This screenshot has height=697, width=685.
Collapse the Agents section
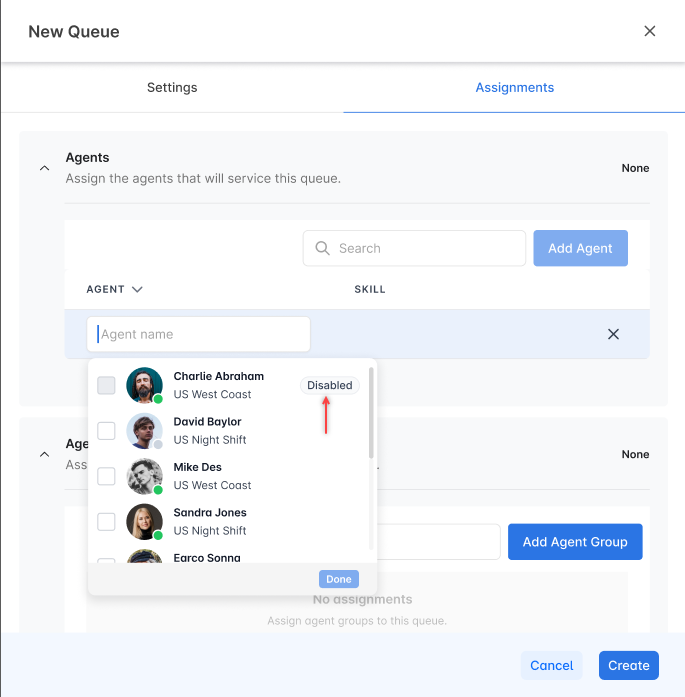pos(44,168)
